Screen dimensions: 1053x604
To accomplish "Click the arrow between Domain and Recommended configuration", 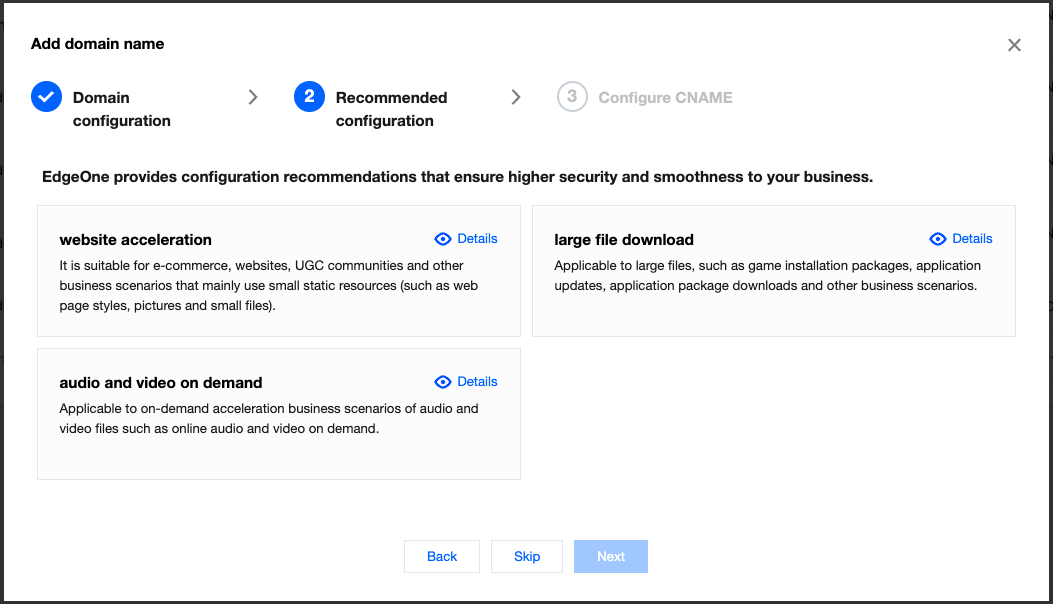I will 253,97.
